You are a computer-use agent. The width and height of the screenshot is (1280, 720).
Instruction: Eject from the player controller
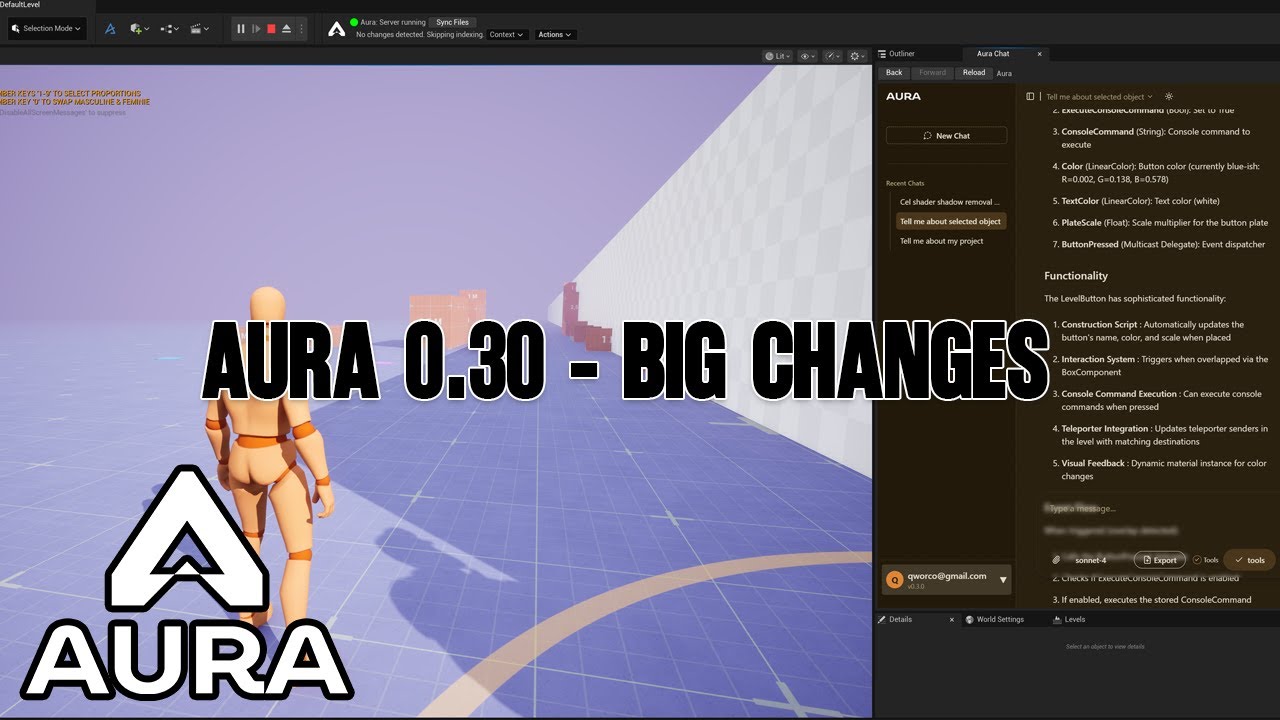287,30
